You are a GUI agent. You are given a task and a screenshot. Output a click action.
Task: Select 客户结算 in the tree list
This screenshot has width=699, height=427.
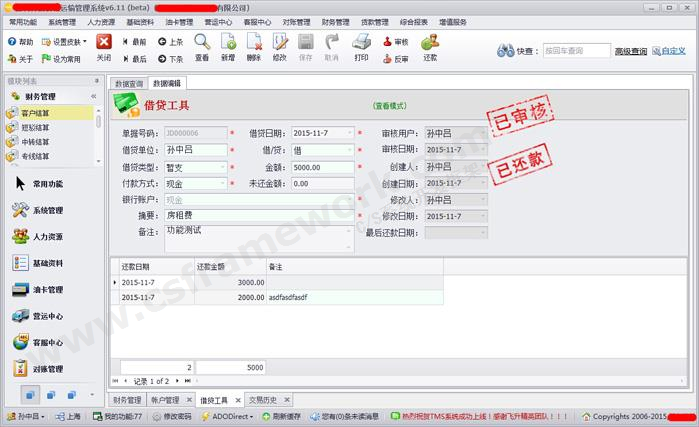pyautogui.click(x=36, y=114)
